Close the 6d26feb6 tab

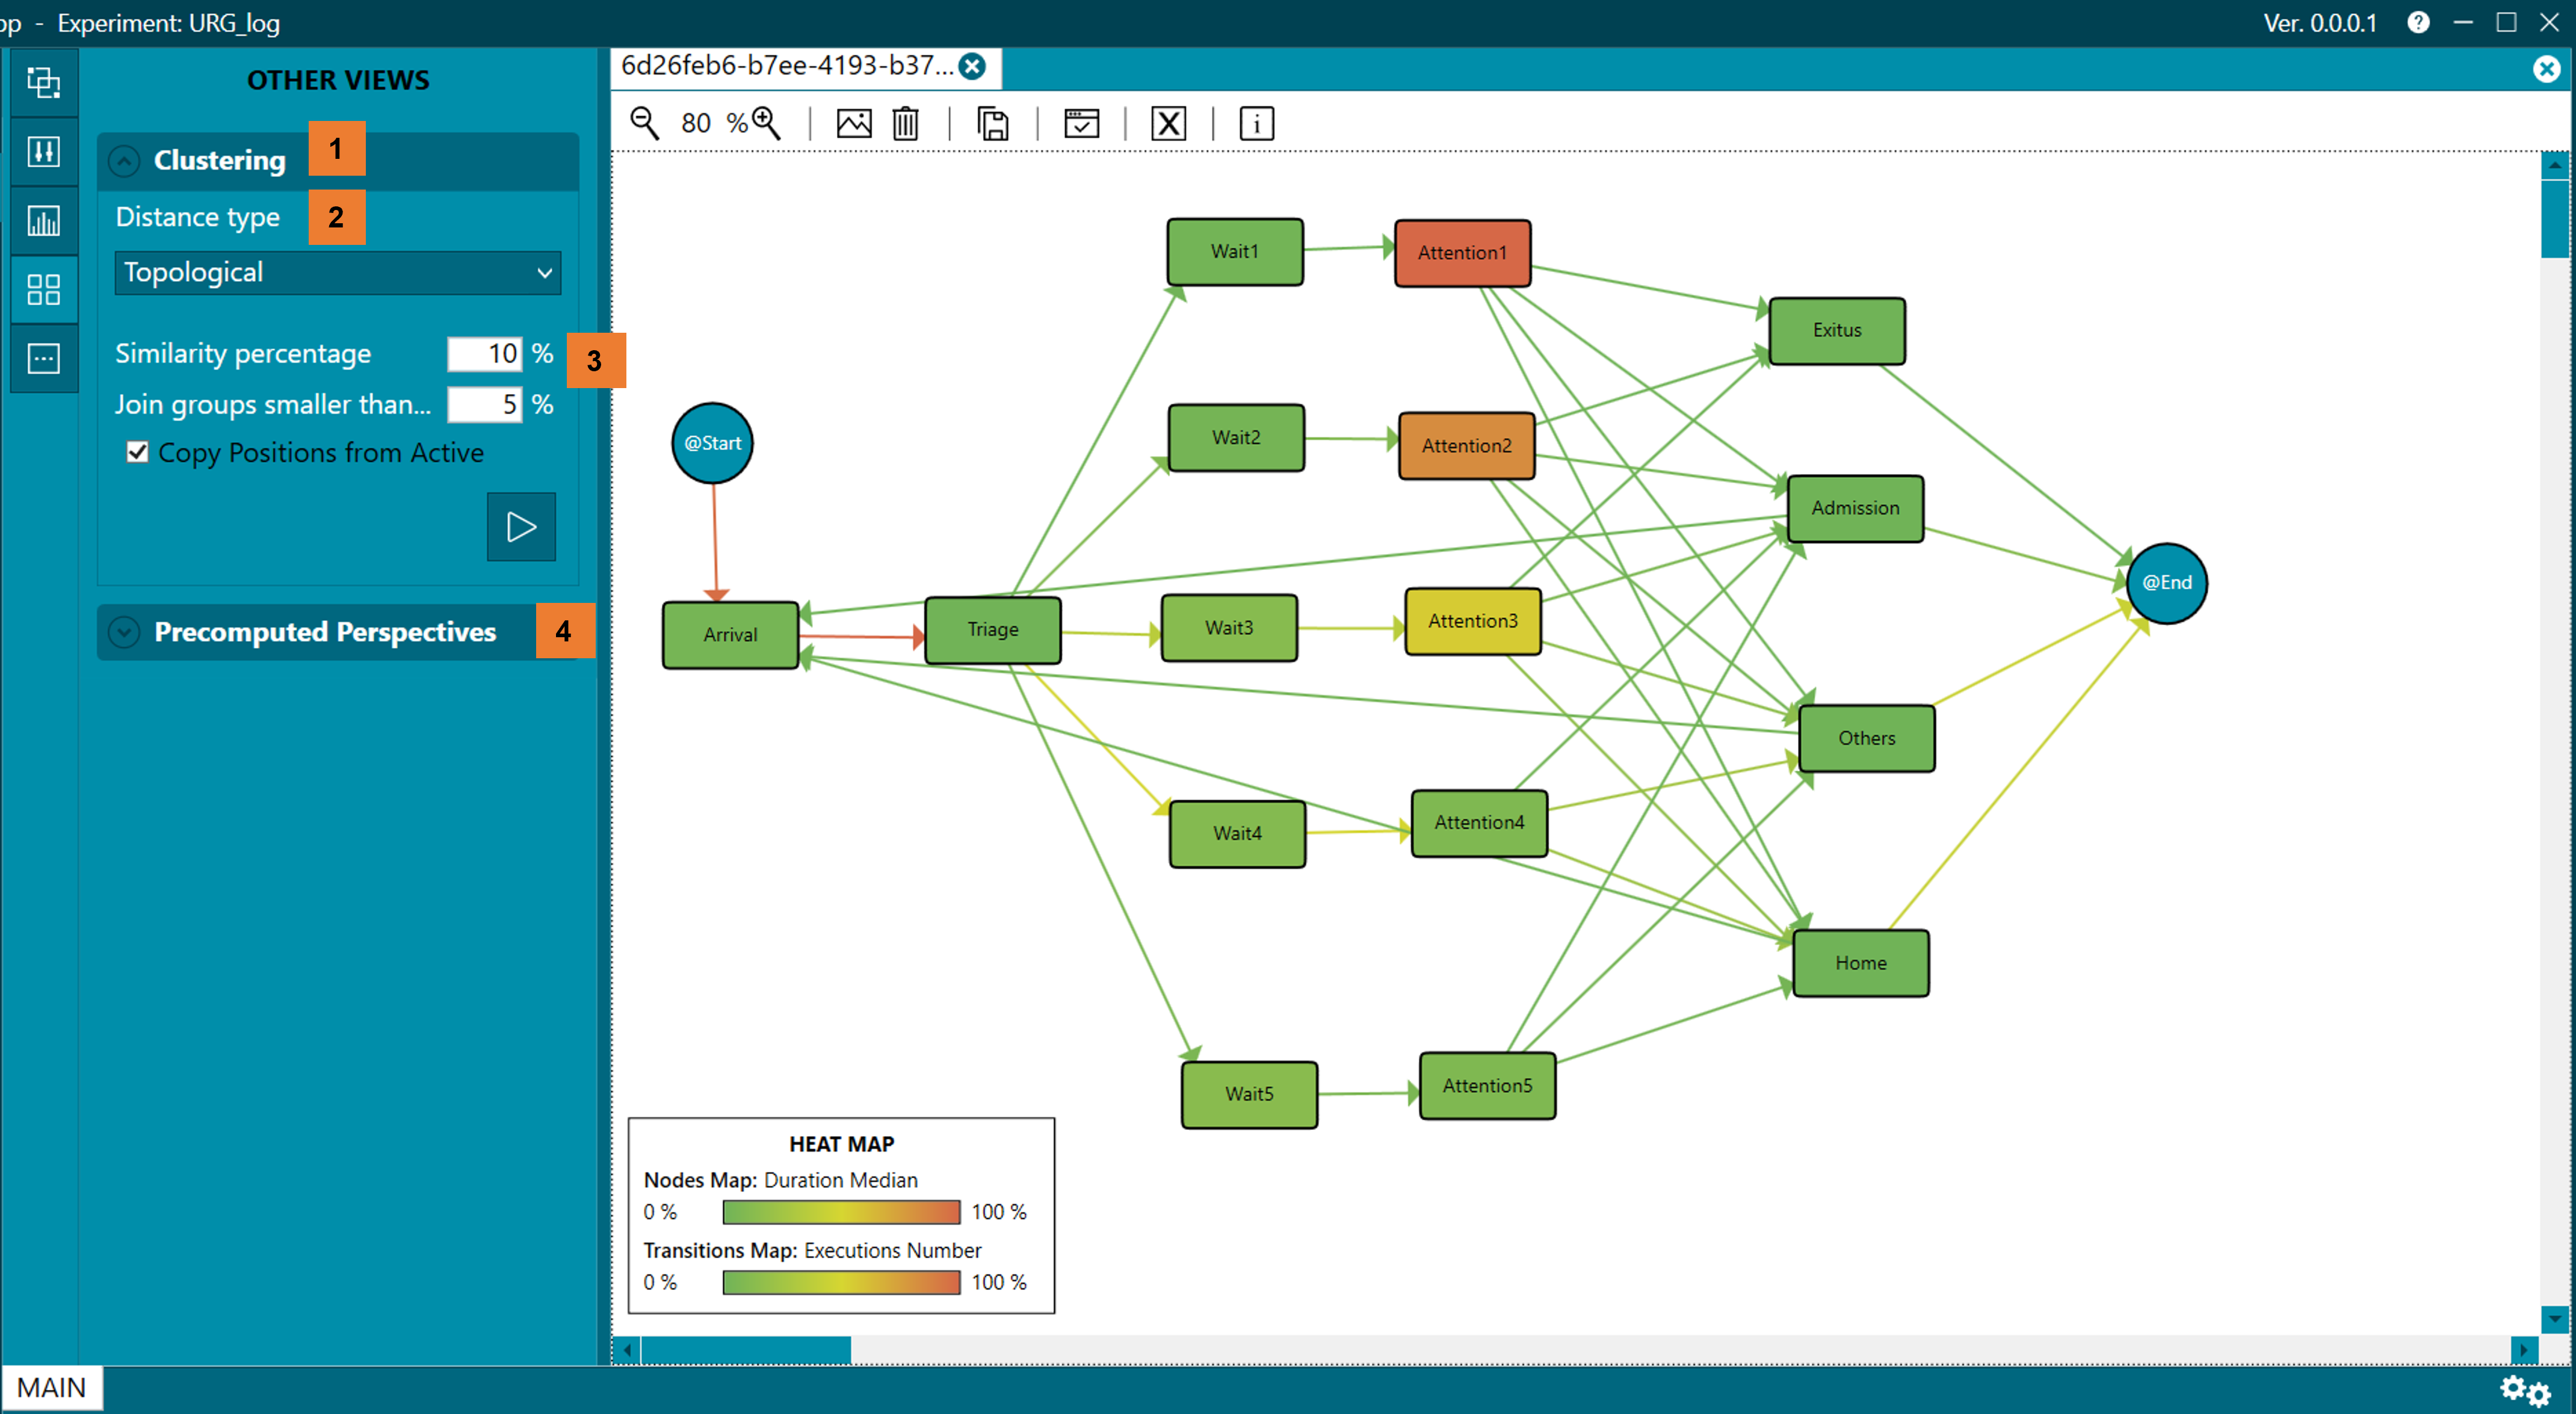point(972,66)
